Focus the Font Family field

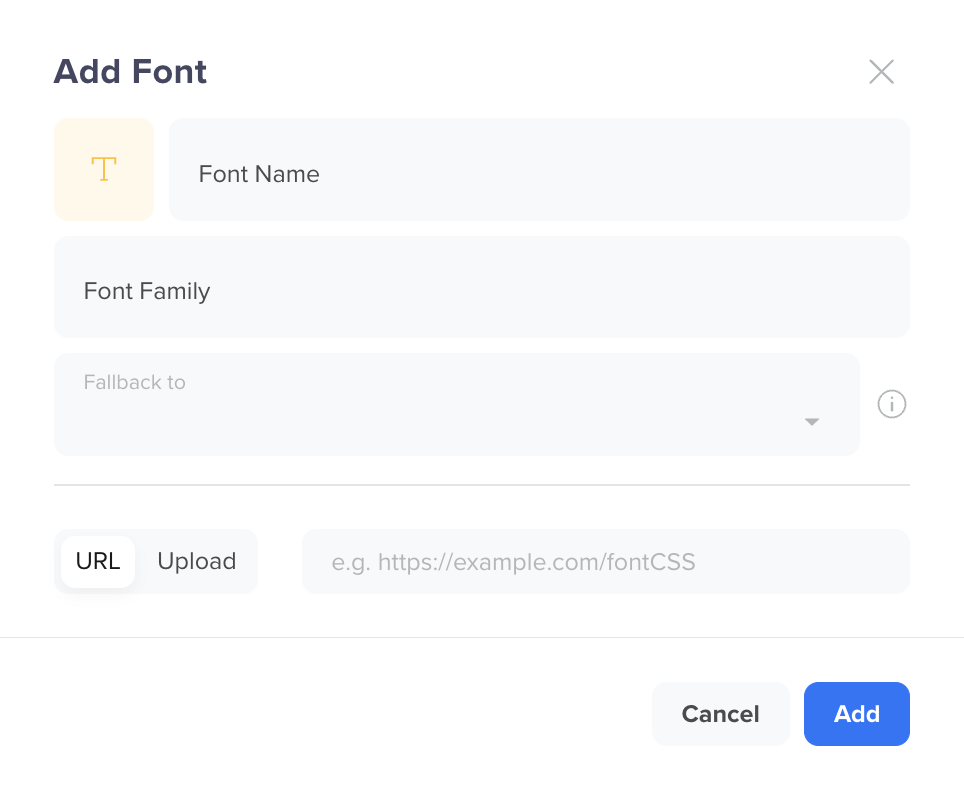[482, 287]
